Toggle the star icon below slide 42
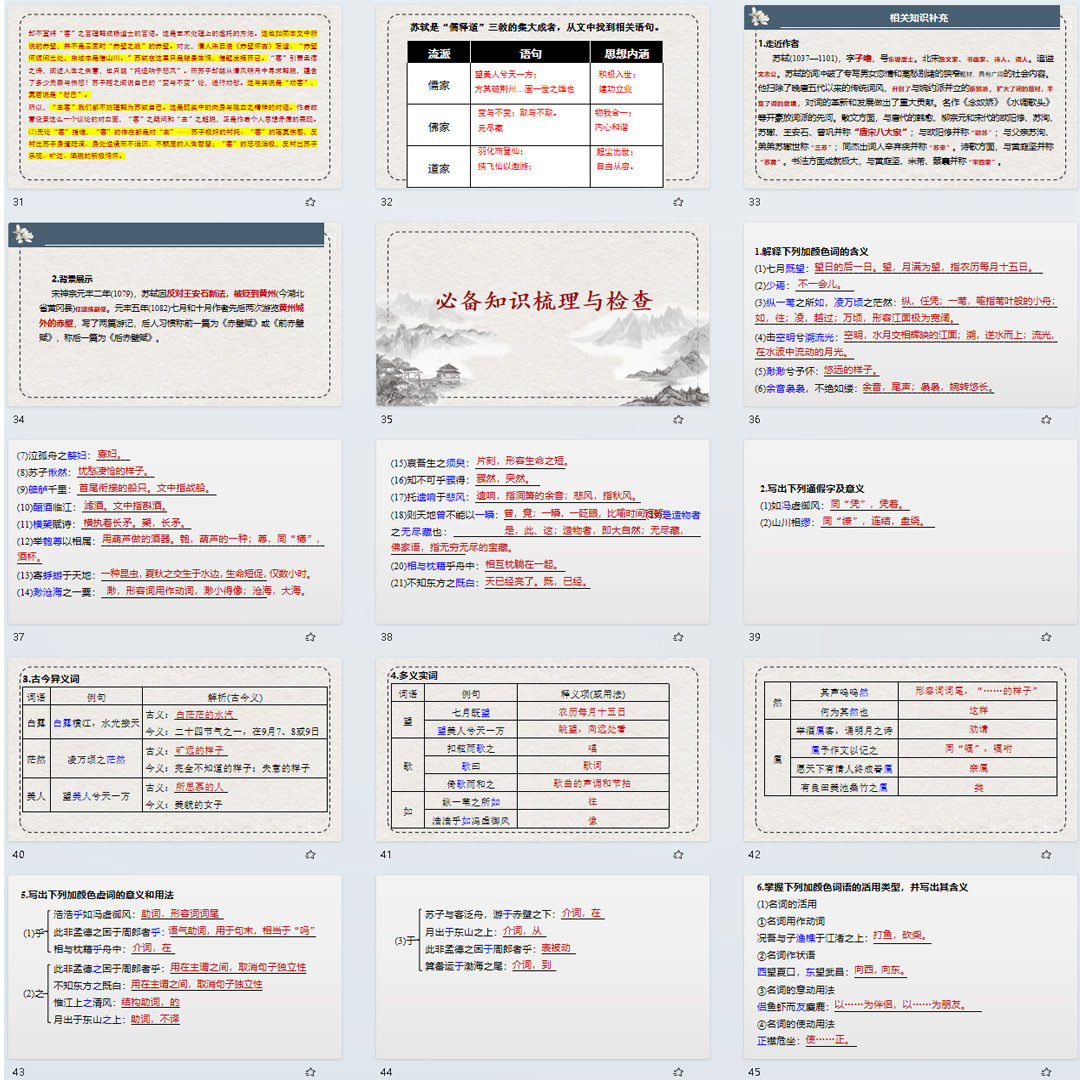Screen dimensions: 1080x1080 click(1046, 855)
